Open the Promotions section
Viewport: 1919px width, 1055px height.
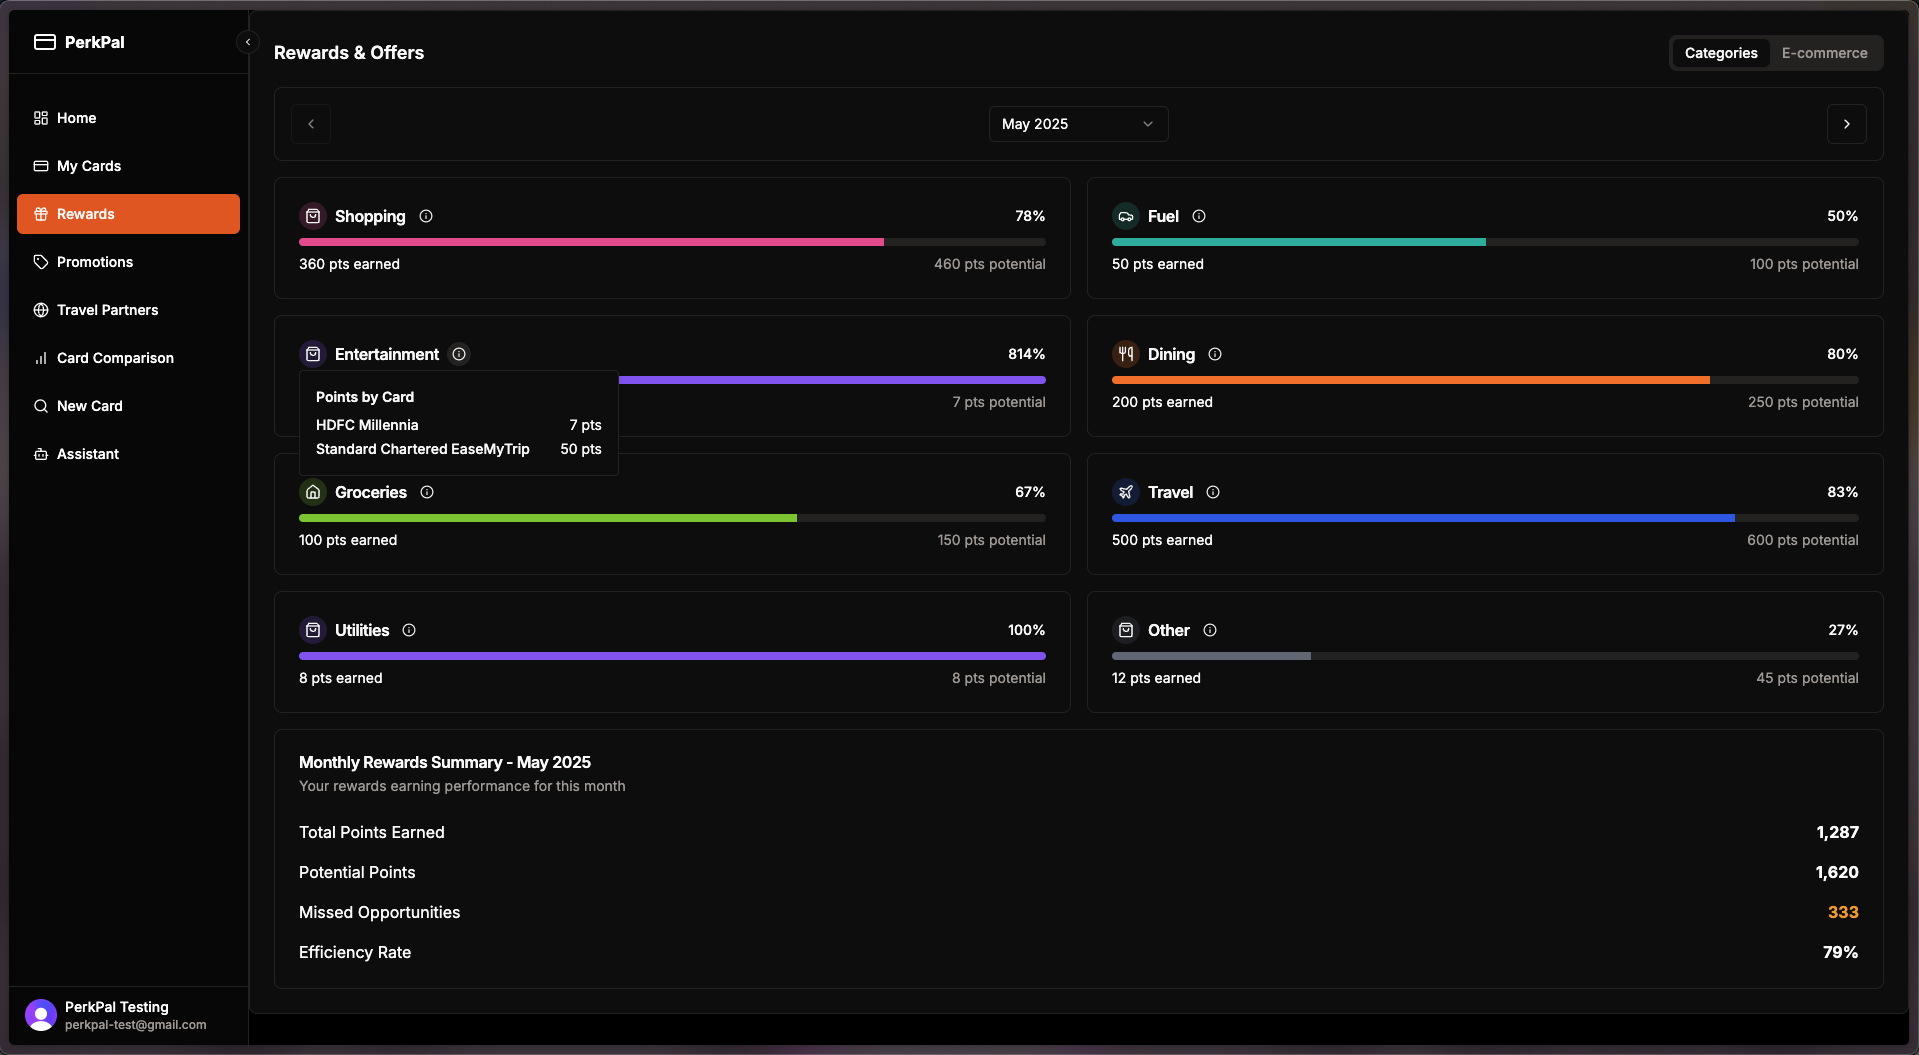(128, 262)
